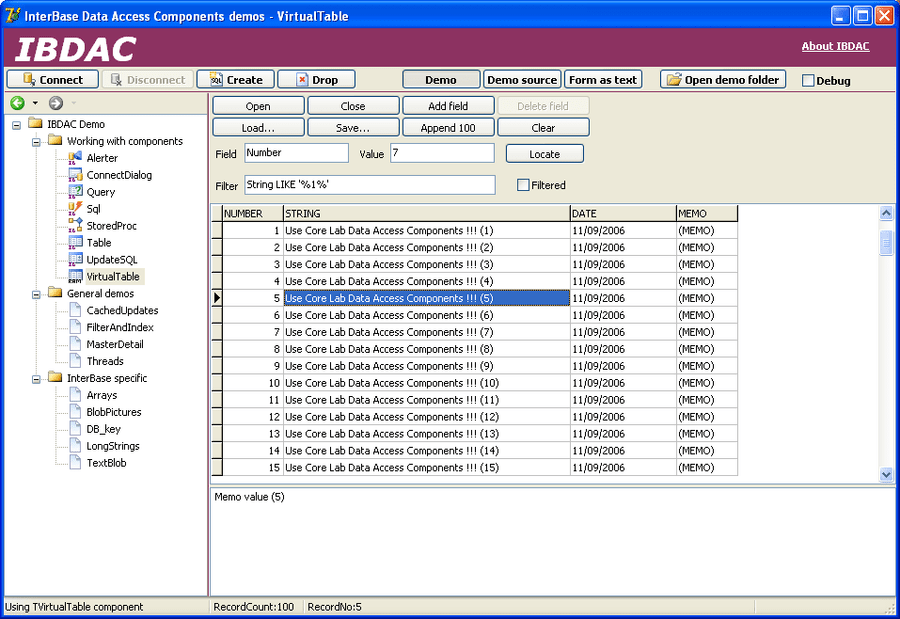Switch to Form as text view
The image size is (900, 619).
(x=603, y=80)
